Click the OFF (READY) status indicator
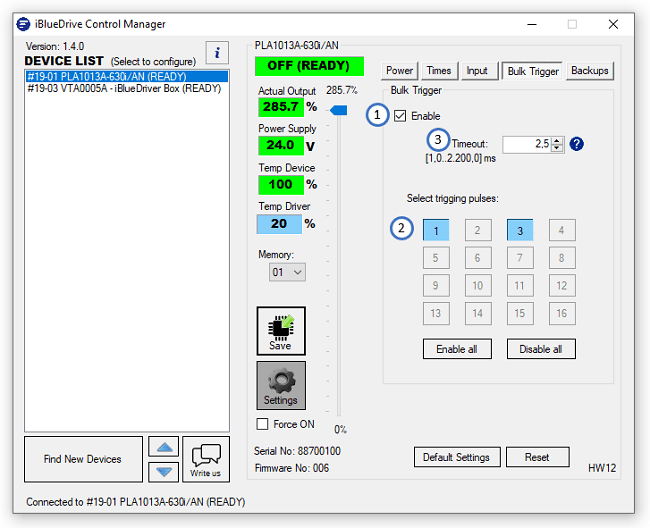This screenshot has height=528, width=650. coord(309,66)
